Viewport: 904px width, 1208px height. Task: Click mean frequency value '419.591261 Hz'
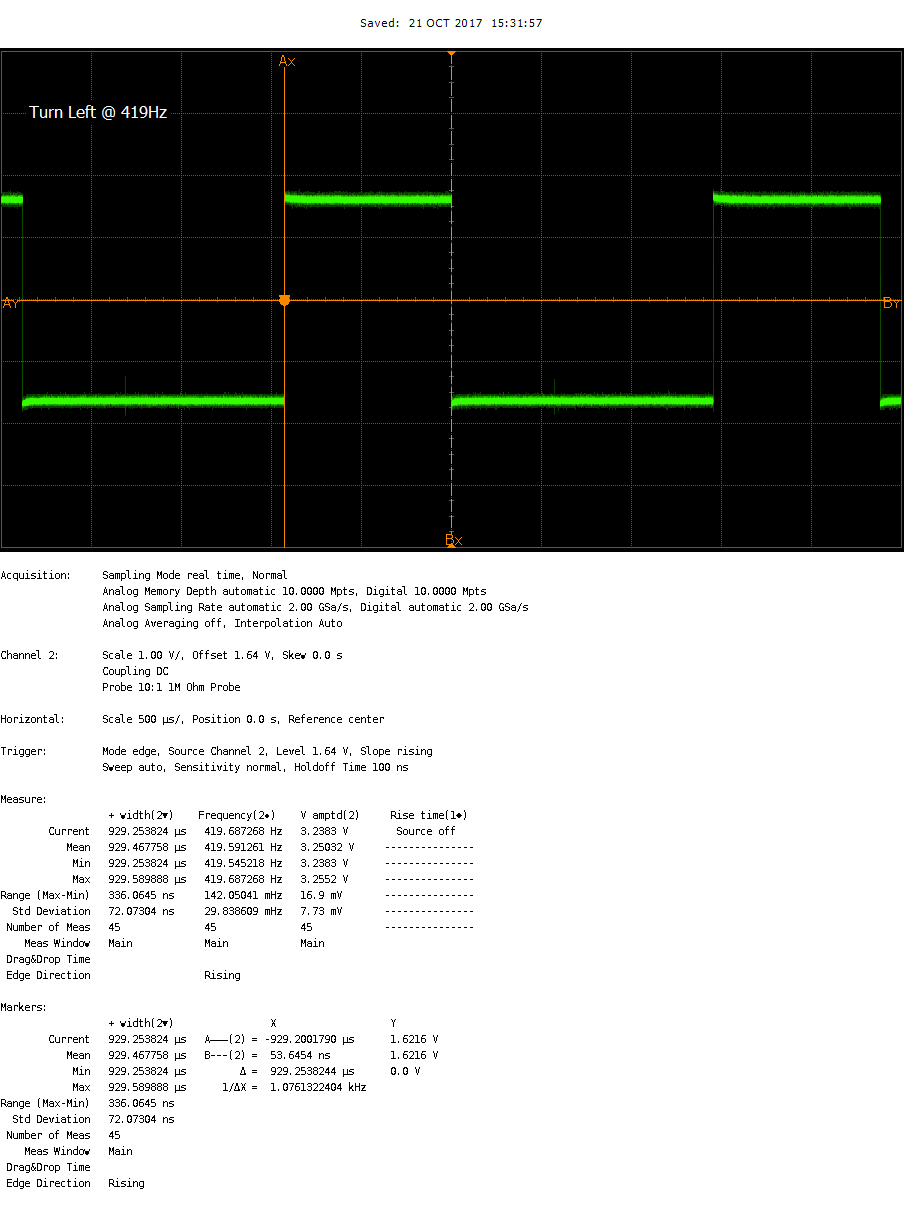(243, 847)
